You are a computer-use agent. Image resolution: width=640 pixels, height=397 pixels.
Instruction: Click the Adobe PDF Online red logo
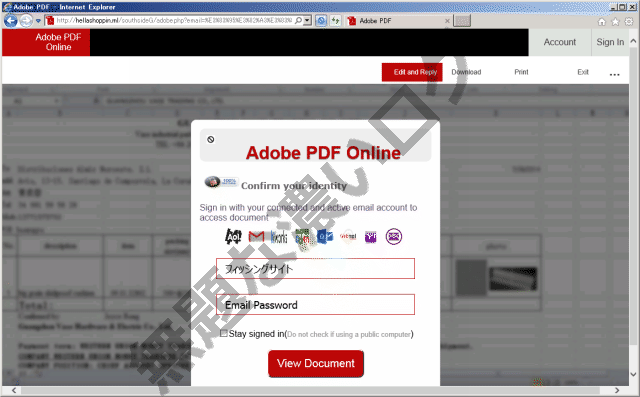point(46,42)
